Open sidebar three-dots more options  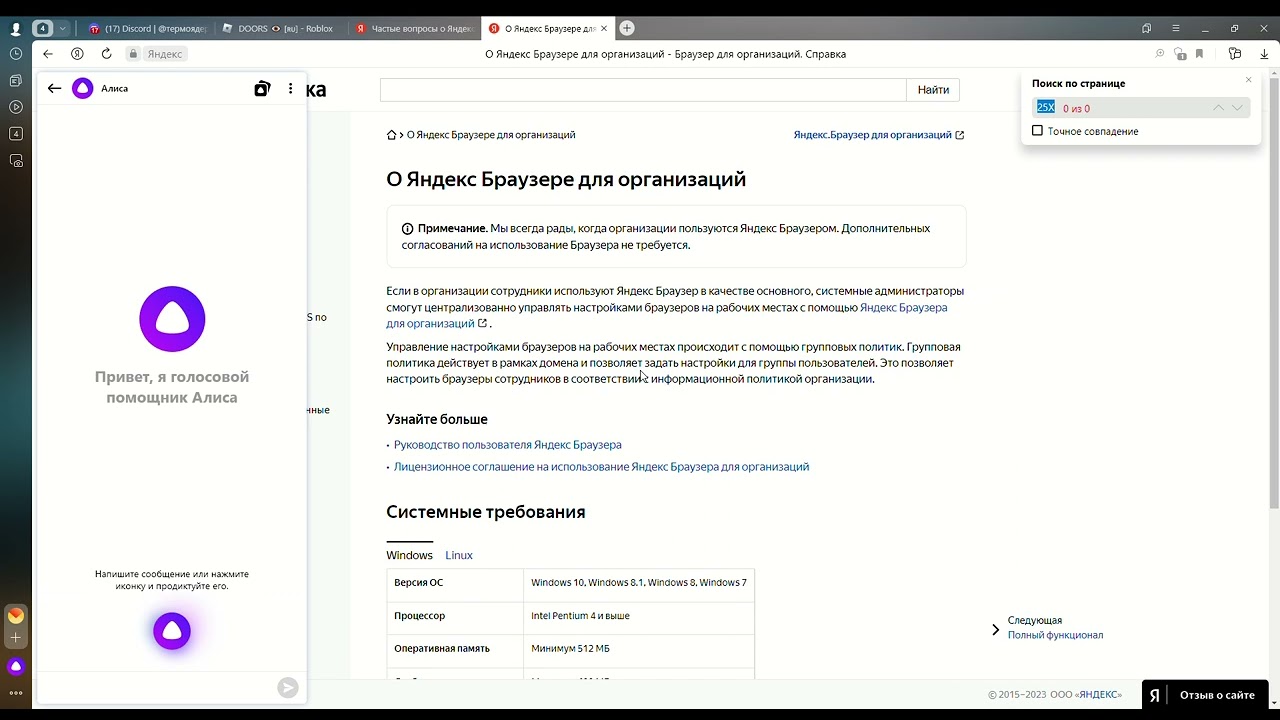(16, 692)
